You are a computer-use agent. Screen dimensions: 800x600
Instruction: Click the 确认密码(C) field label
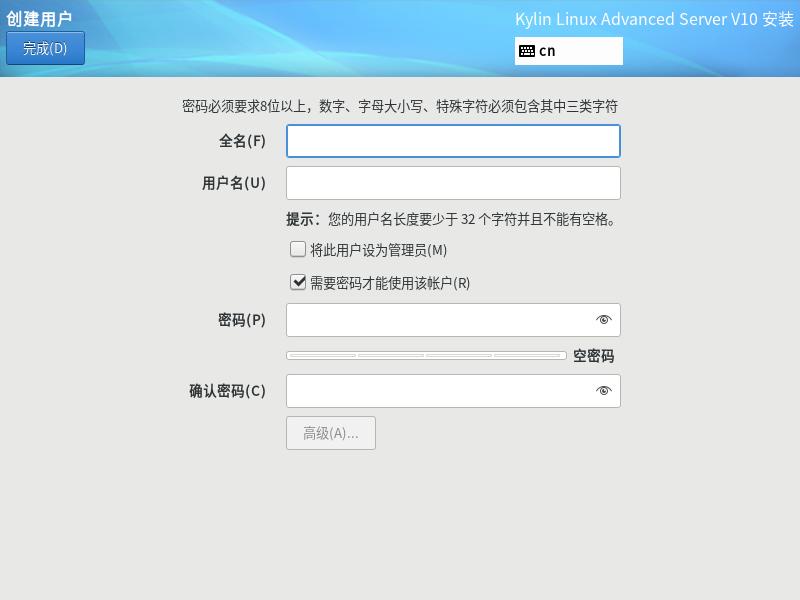coord(225,391)
